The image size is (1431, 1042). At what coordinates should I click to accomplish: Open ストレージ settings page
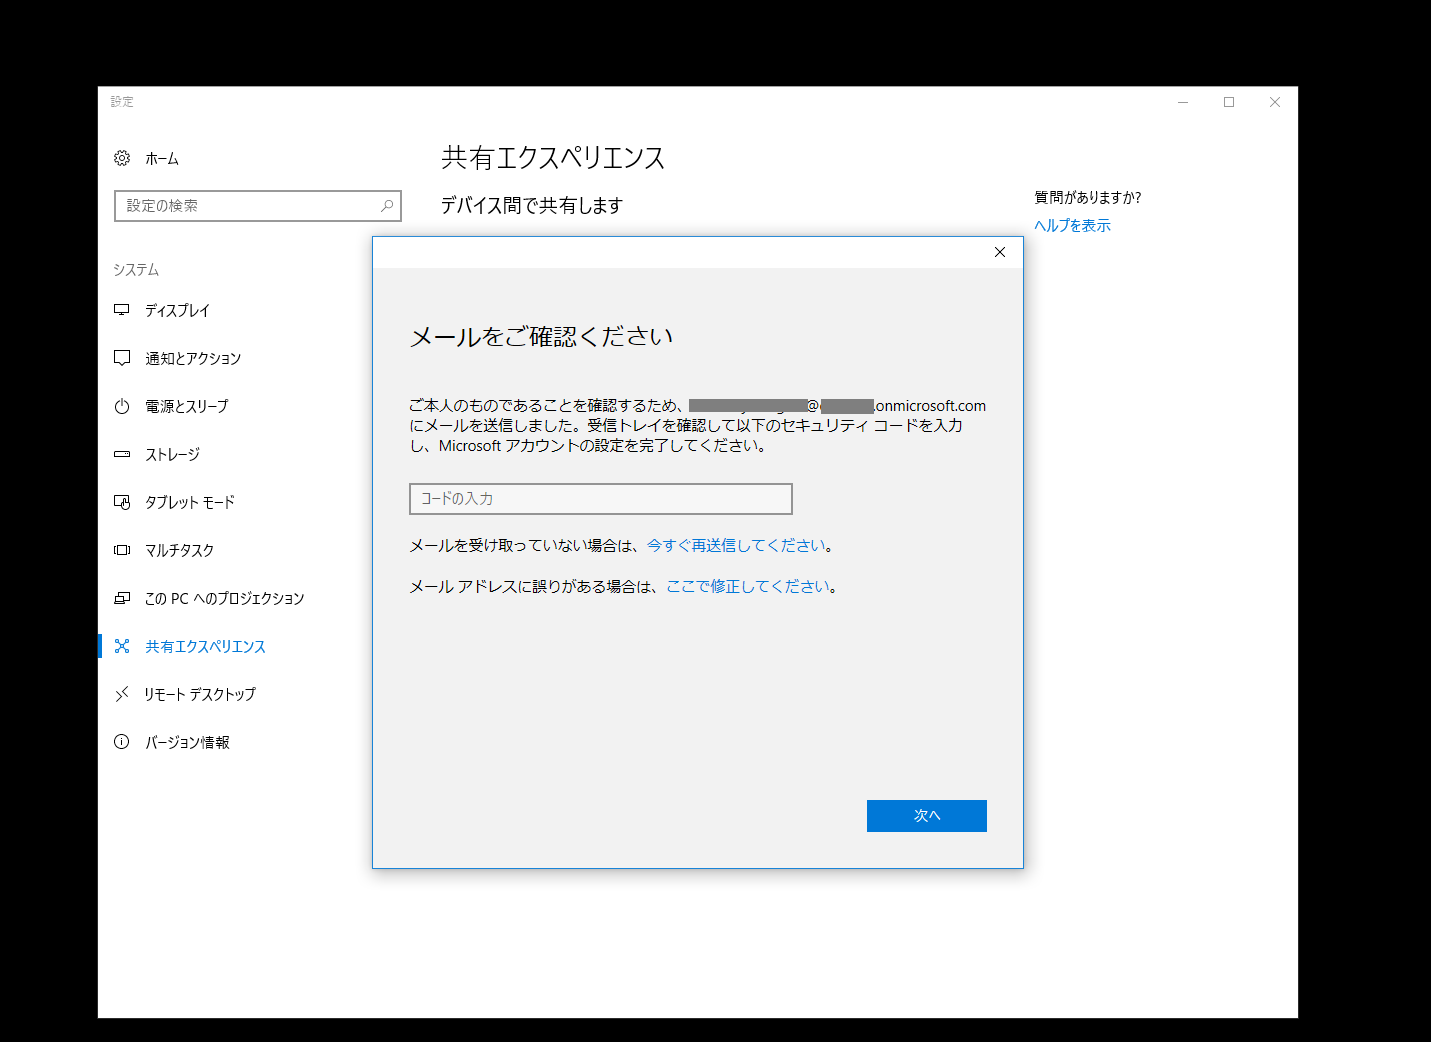tap(172, 454)
